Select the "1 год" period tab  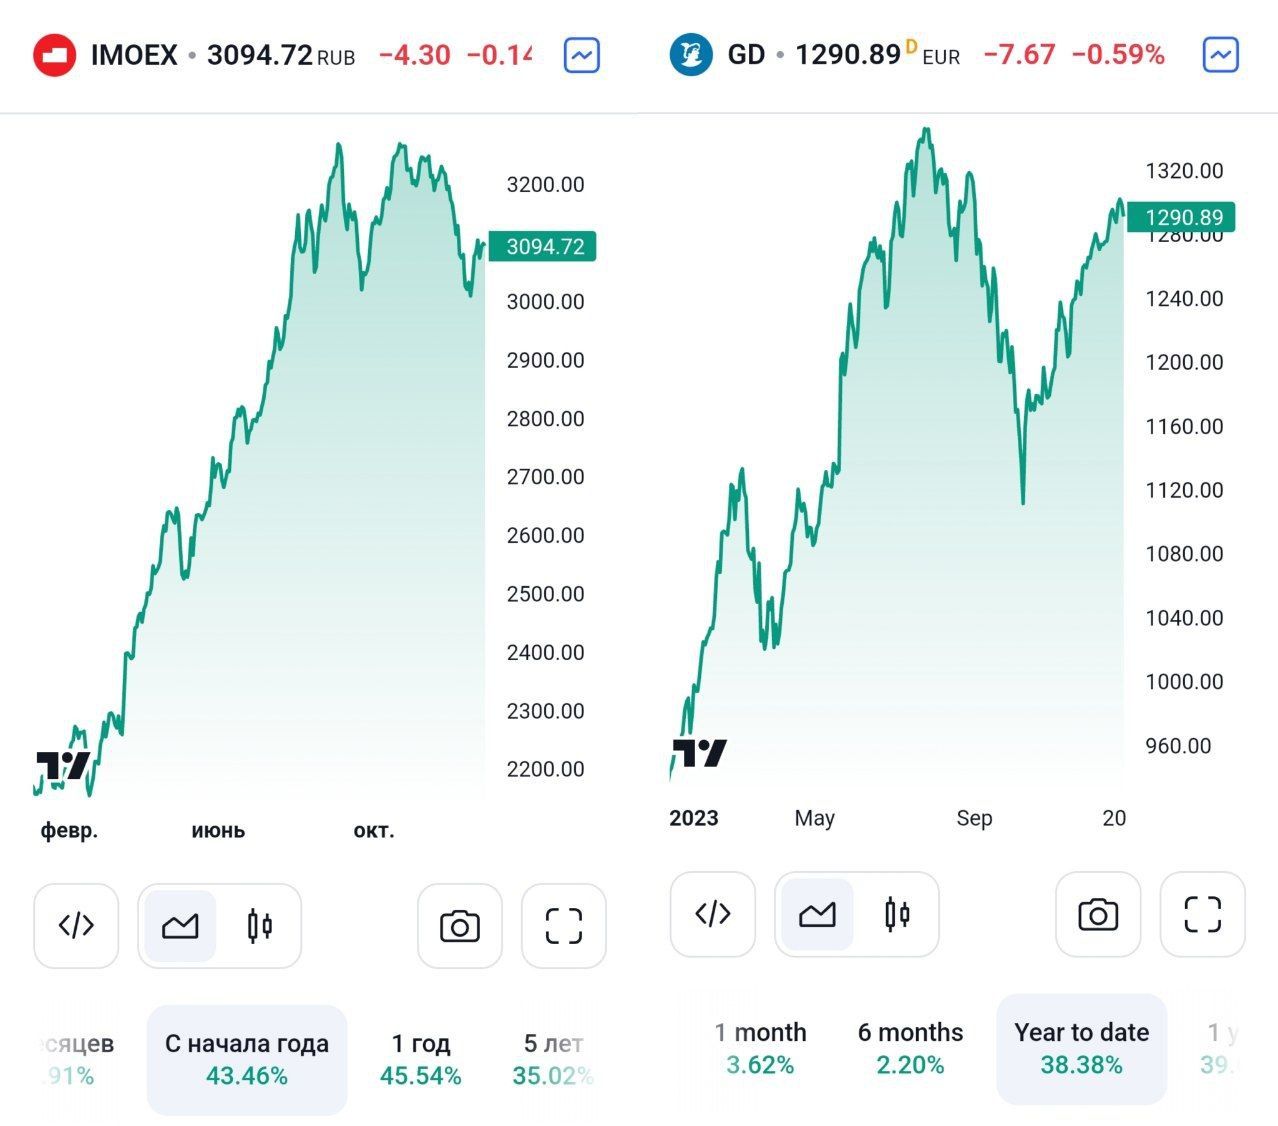pos(421,1059)
